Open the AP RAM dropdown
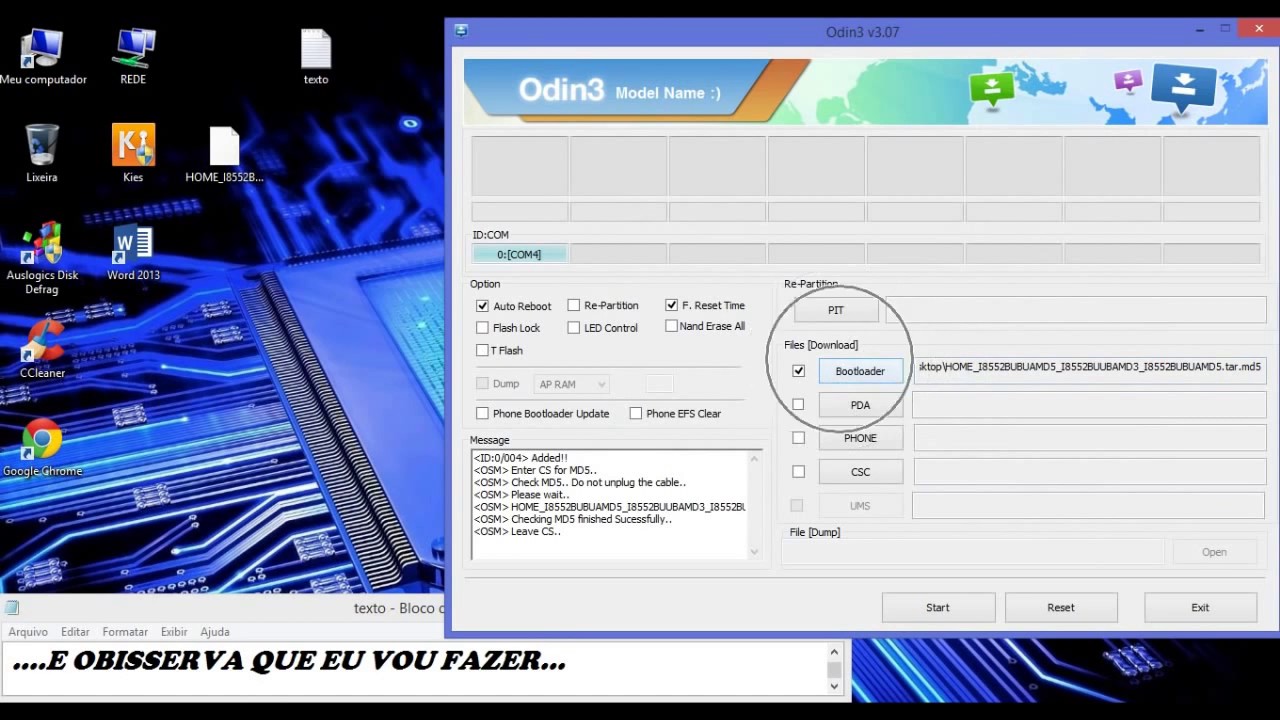1280x720 pixels. [572, 384]
